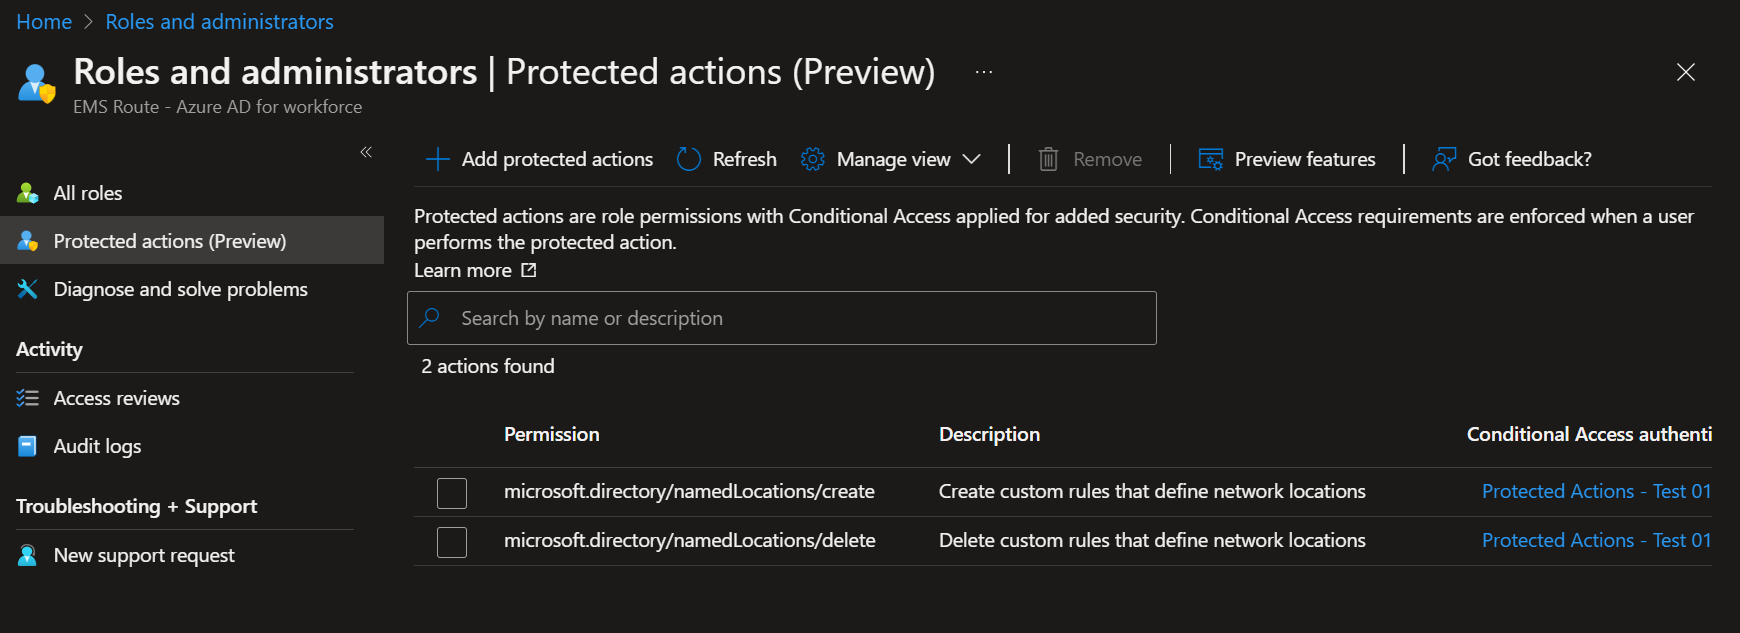Select All roles in the sidebar
1740x633 pixels.
(88, 193)
